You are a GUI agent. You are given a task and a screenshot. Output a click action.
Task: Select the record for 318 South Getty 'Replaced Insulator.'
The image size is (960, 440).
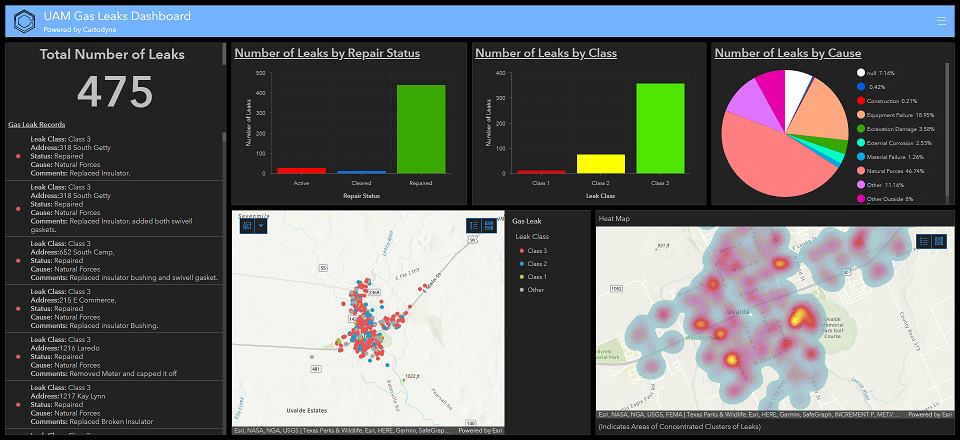(114, 157)
